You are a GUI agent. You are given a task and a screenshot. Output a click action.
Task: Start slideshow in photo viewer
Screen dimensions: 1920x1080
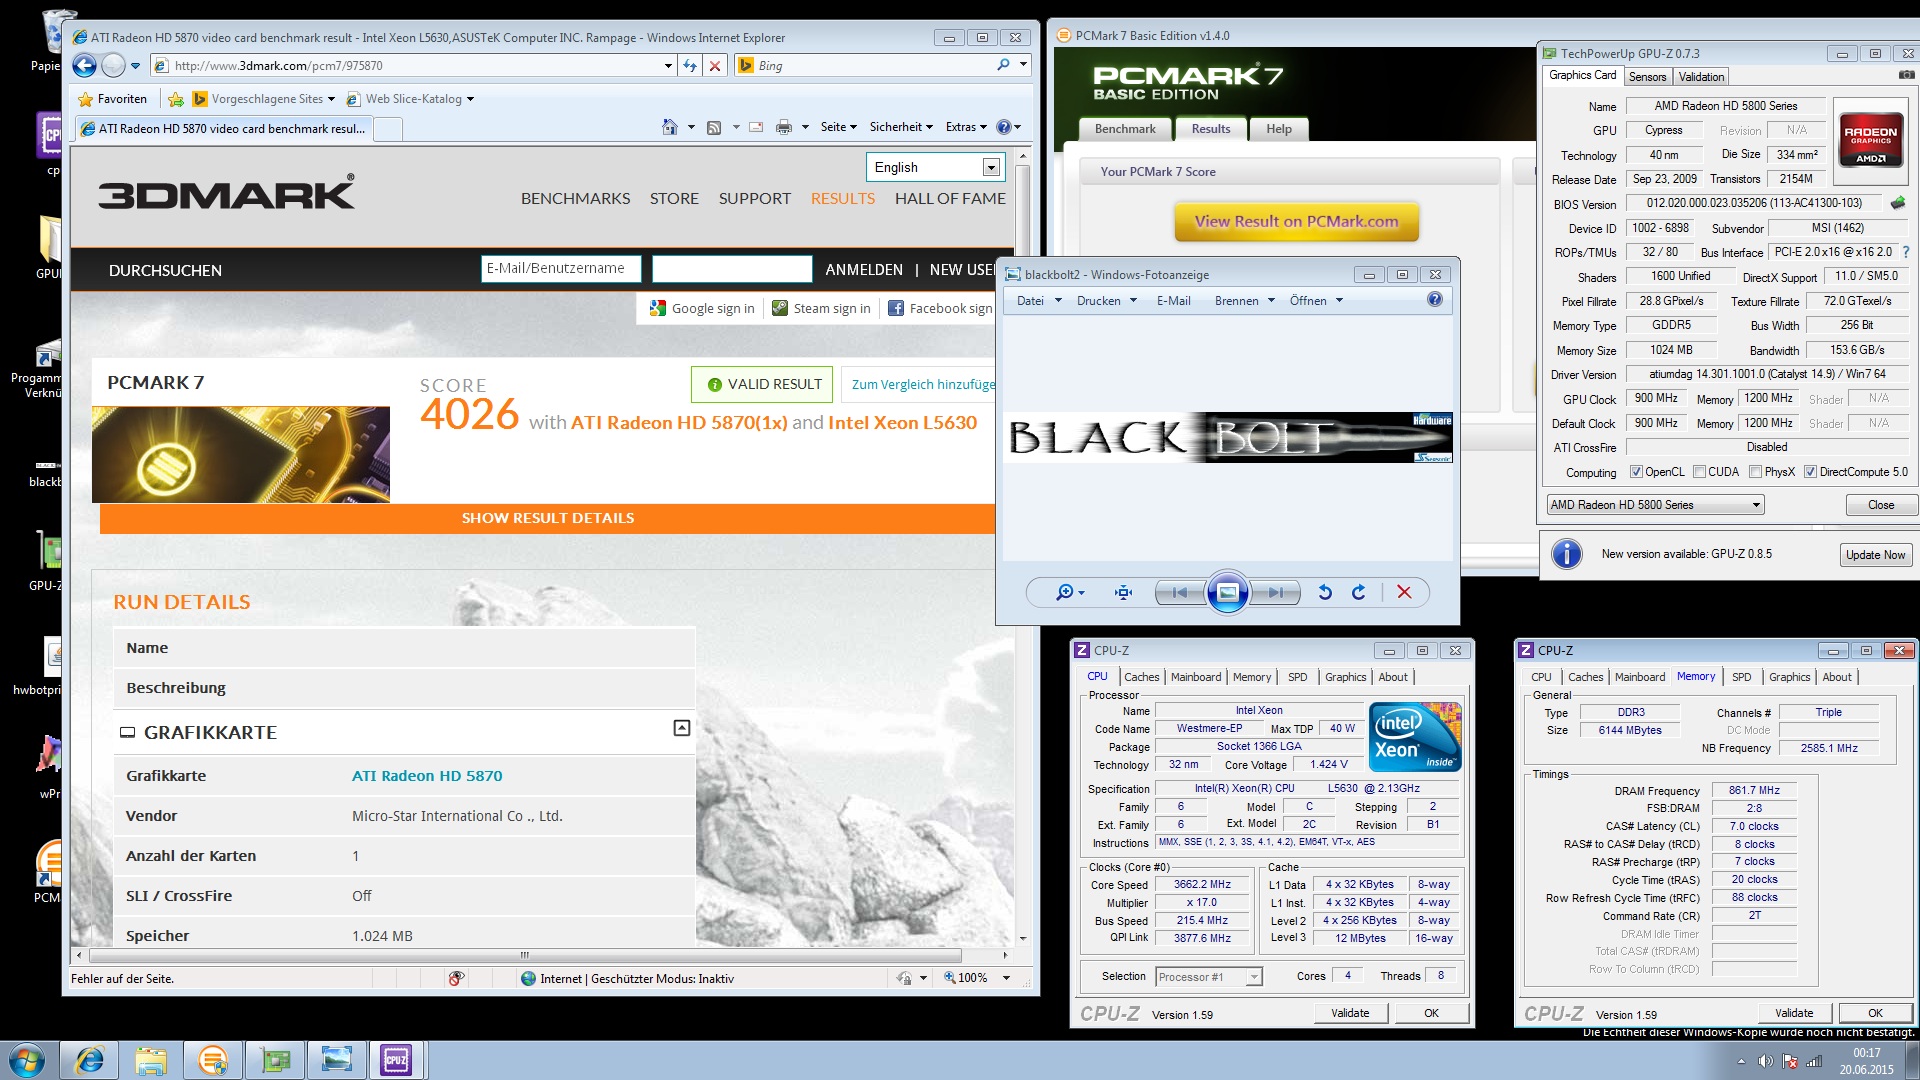point(1228,592)
